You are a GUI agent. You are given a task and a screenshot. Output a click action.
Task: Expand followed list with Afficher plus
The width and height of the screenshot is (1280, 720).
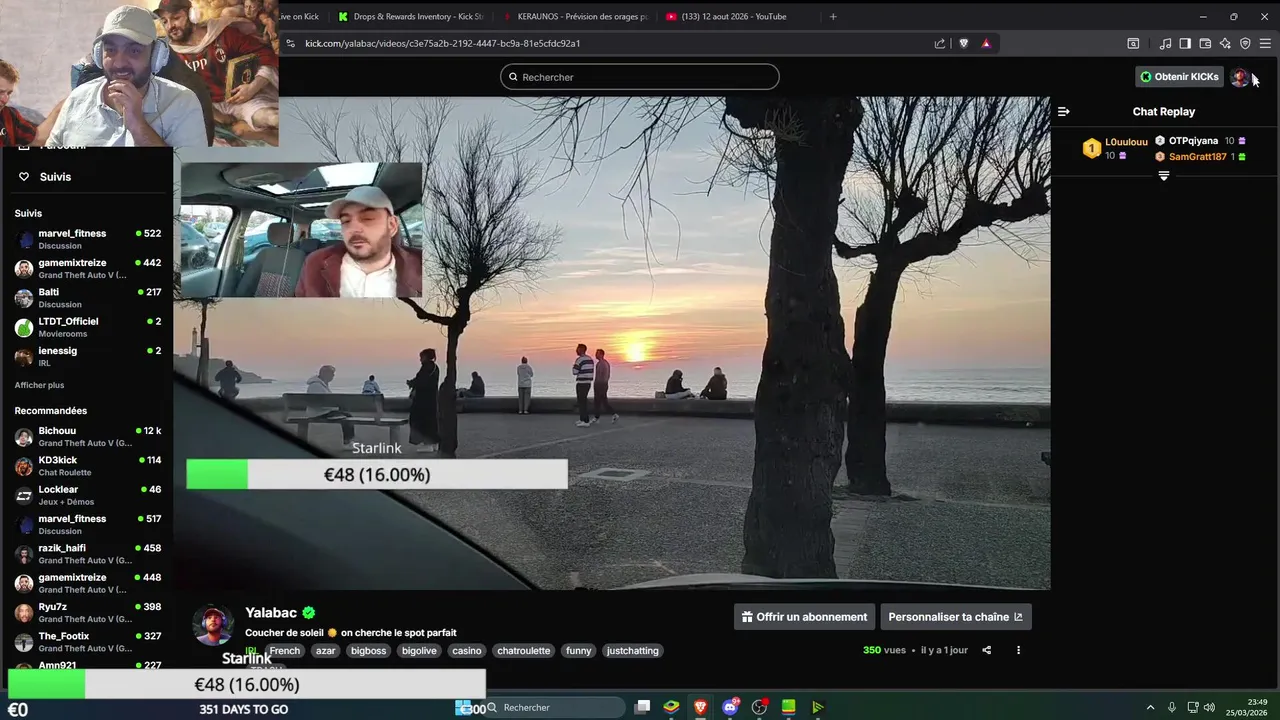pos(39,385)
